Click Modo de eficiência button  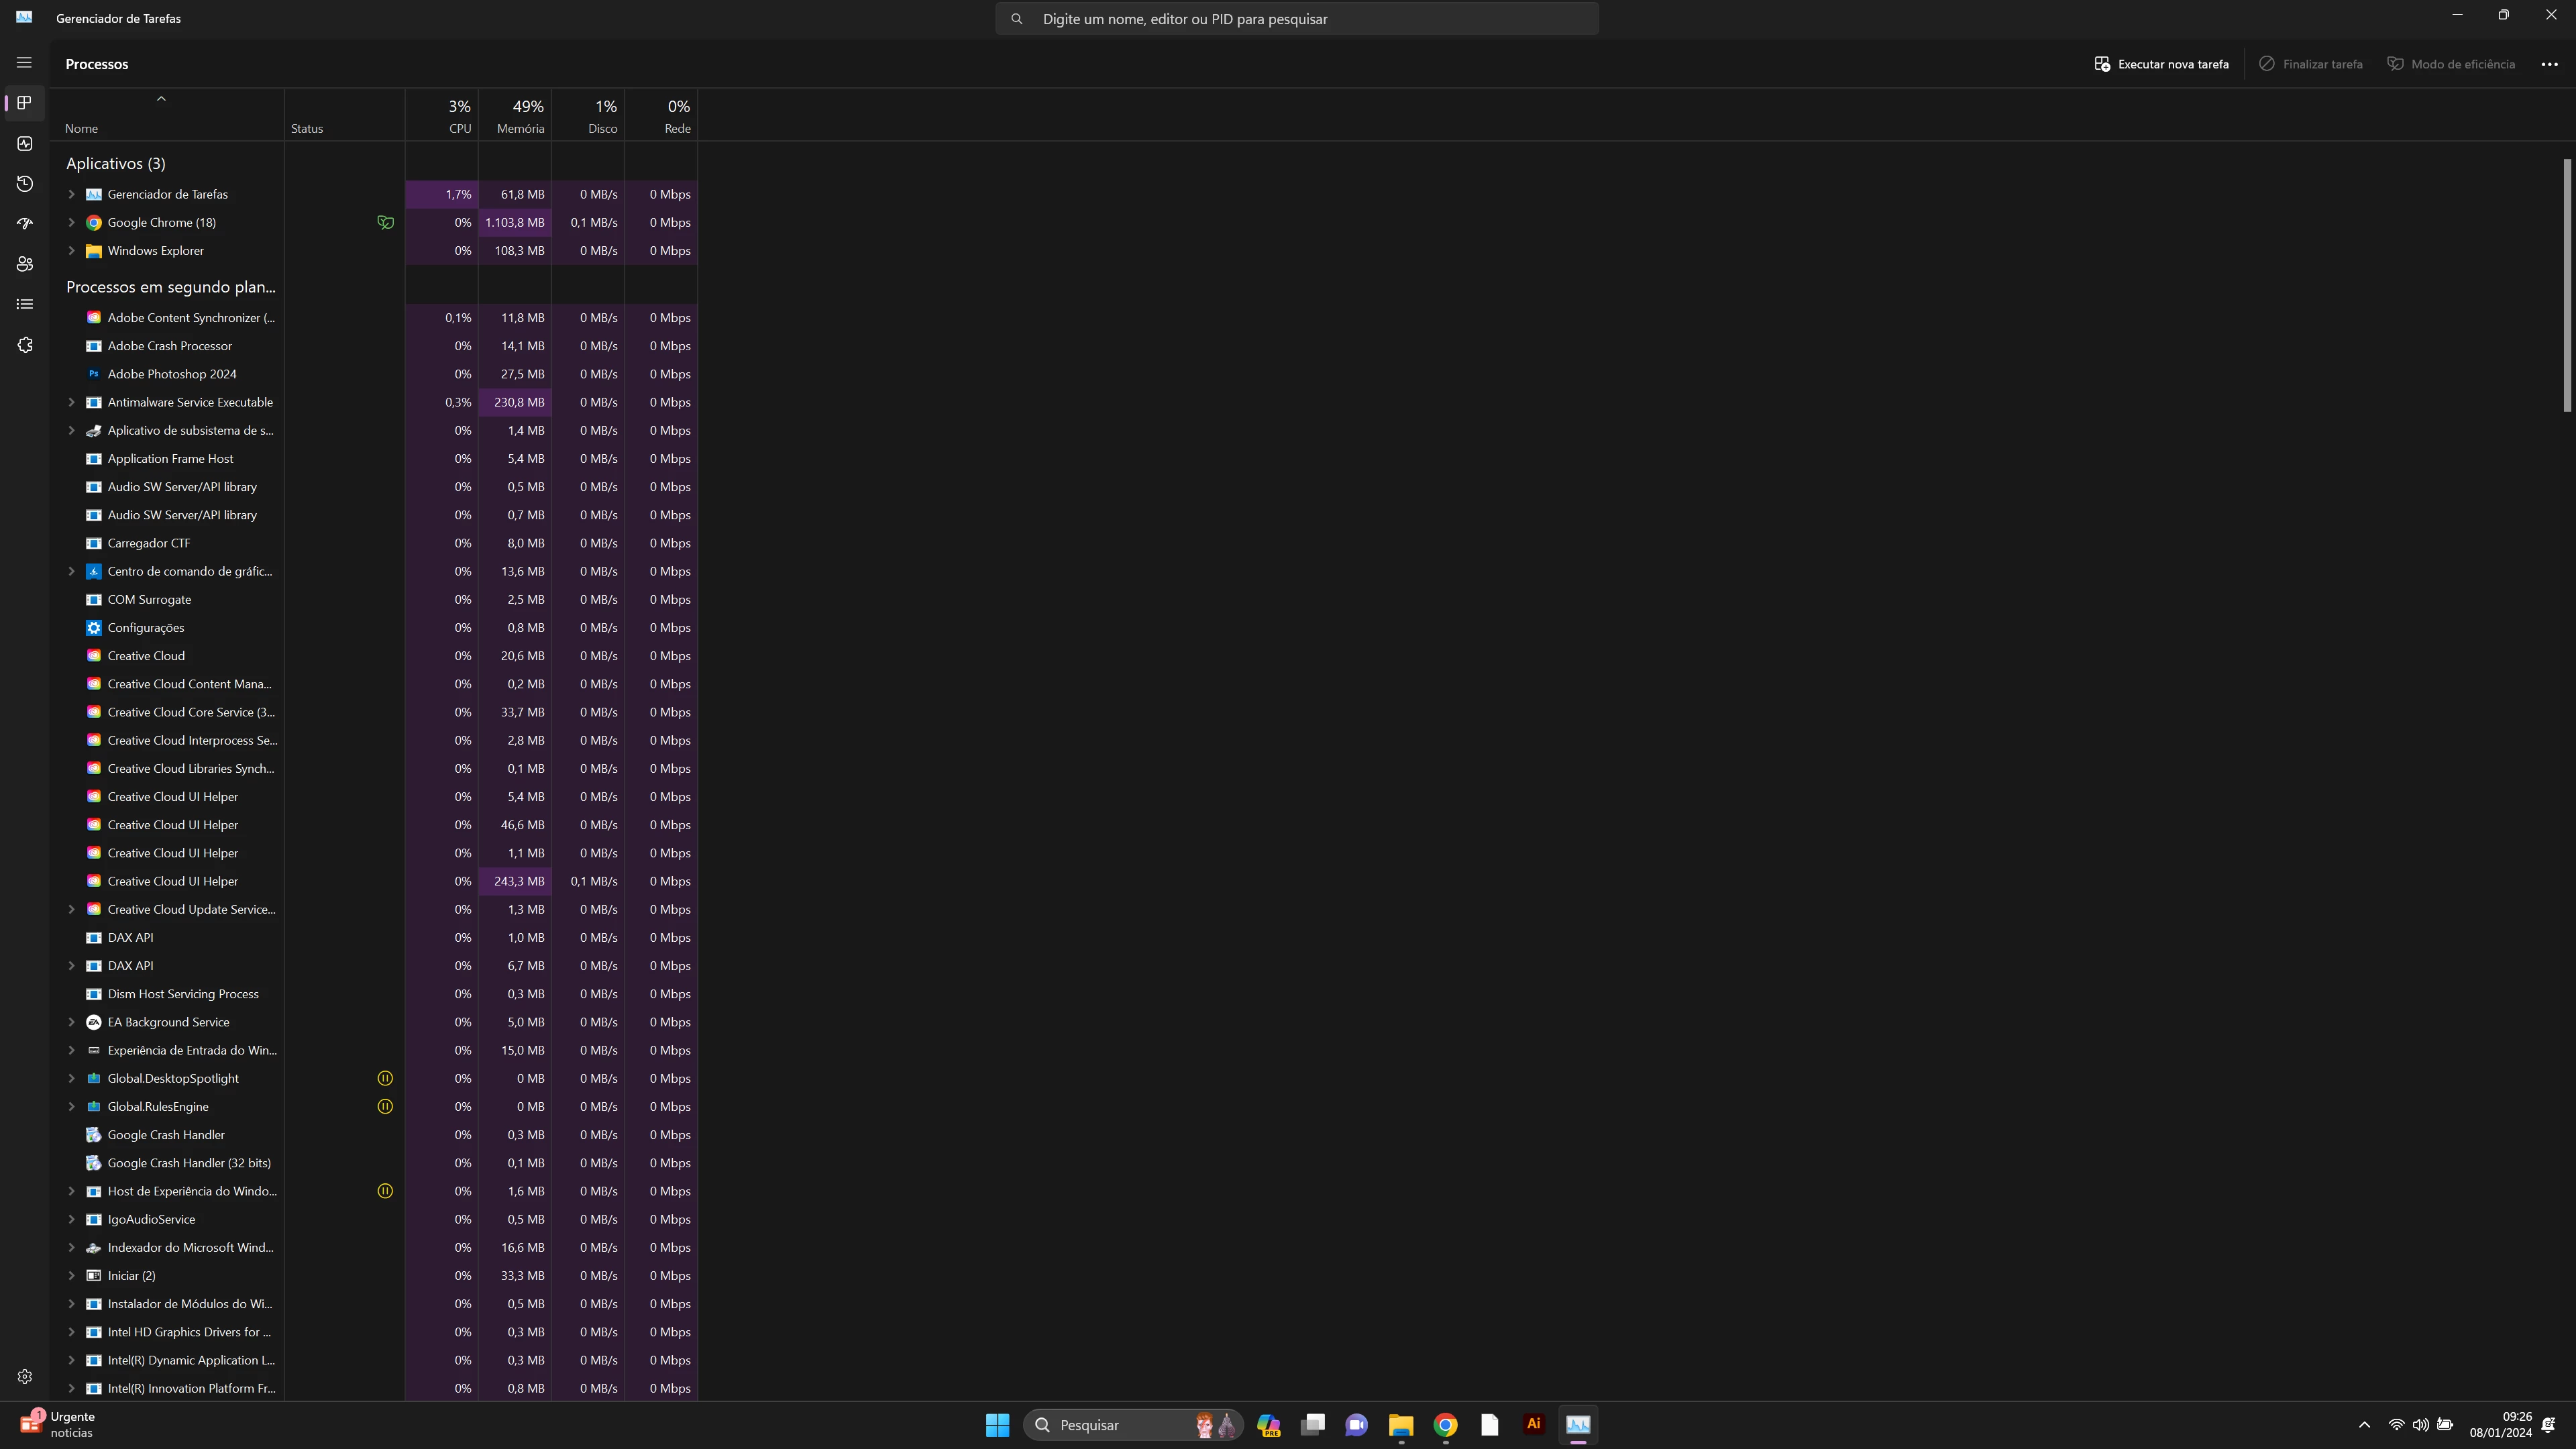(x=2451, y=64)
